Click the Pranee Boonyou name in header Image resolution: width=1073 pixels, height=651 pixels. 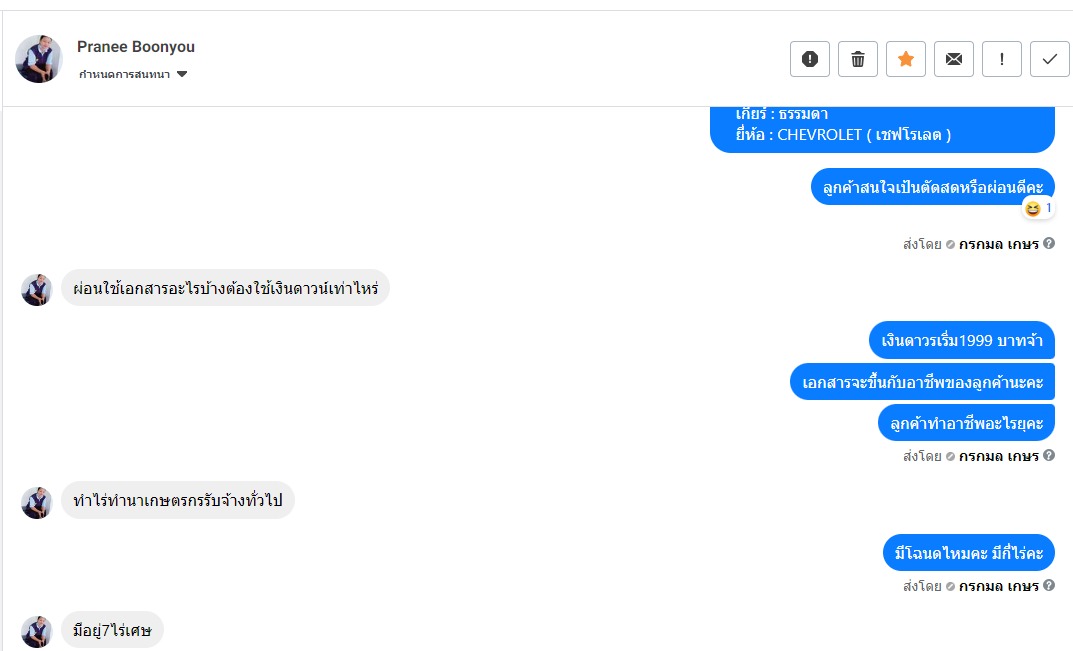point(136,47)
